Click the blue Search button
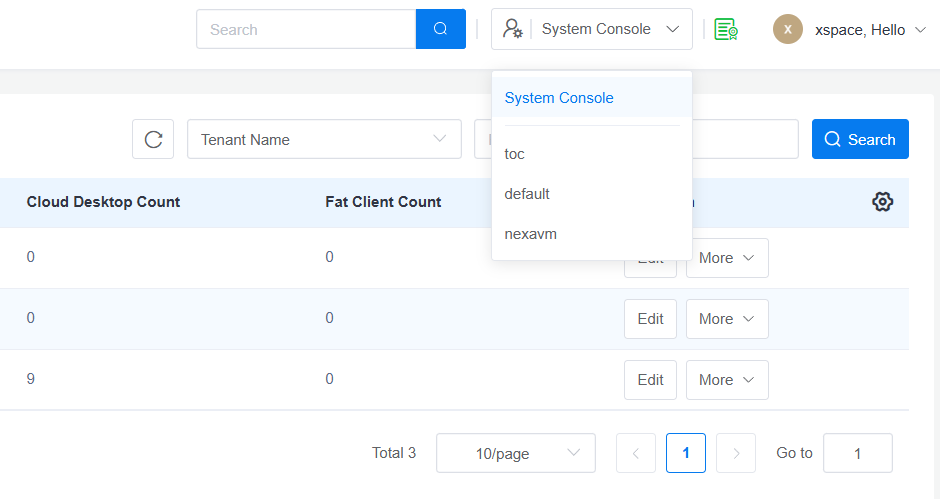The height and width of the screenshot is (499, 940). pyautogui.click(x=860, y=139)
